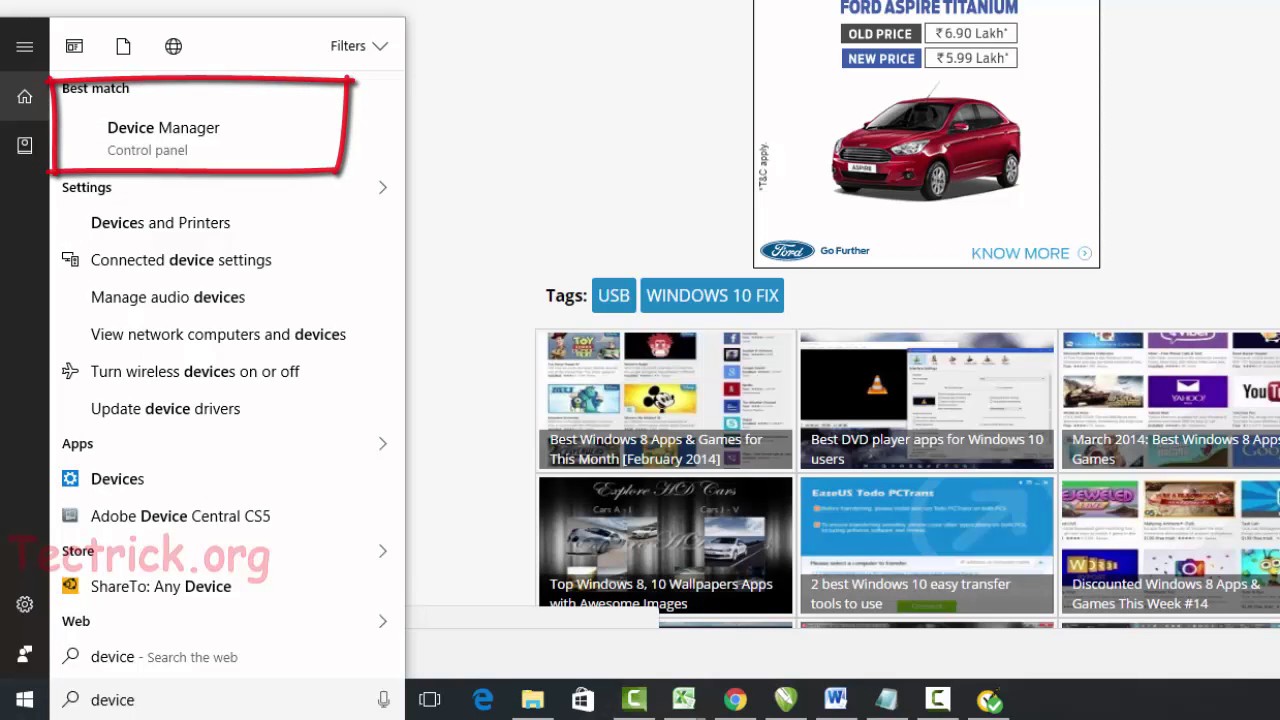Image resolution: width=1280 pixels, height=720 pixels.
Task: Open Best DVD player apps article
Action: 927,400
